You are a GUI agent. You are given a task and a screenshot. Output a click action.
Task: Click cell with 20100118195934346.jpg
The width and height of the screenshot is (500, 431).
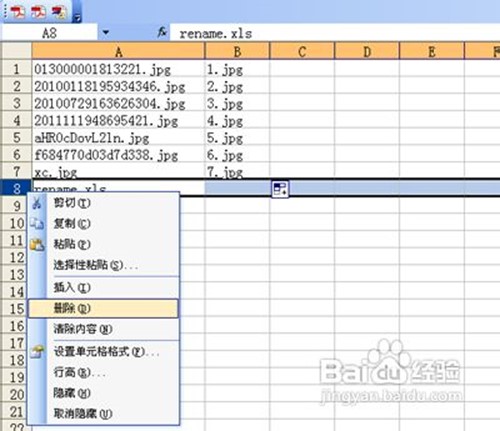(x=118, y=86)
